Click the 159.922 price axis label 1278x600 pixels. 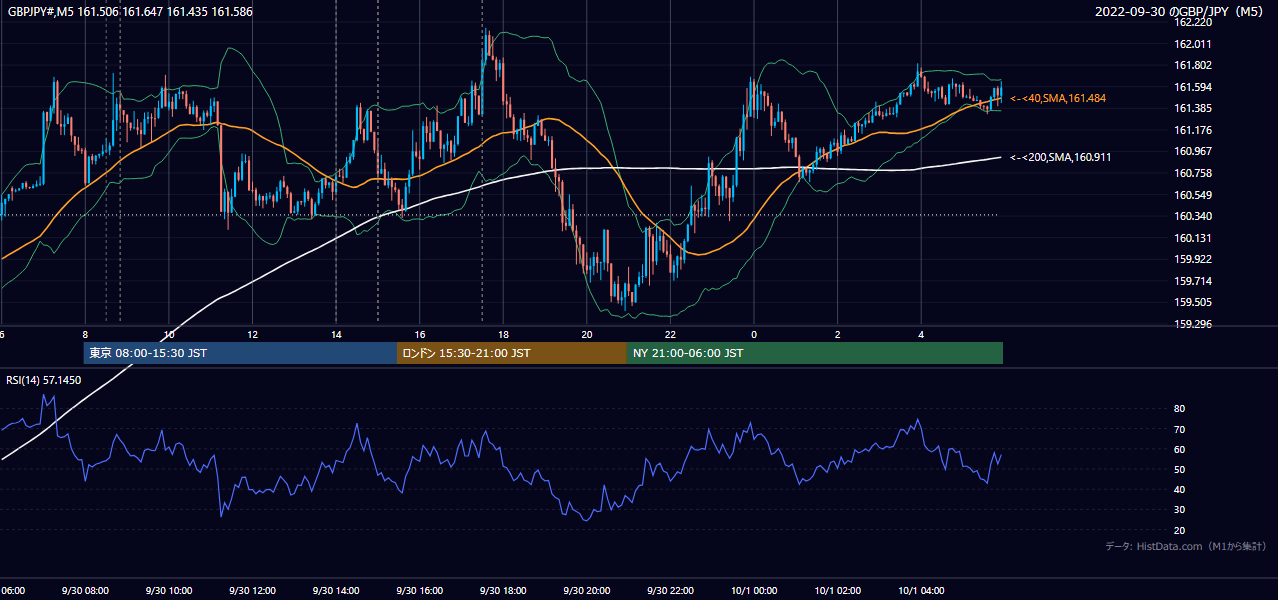(x=1192, y=259)
